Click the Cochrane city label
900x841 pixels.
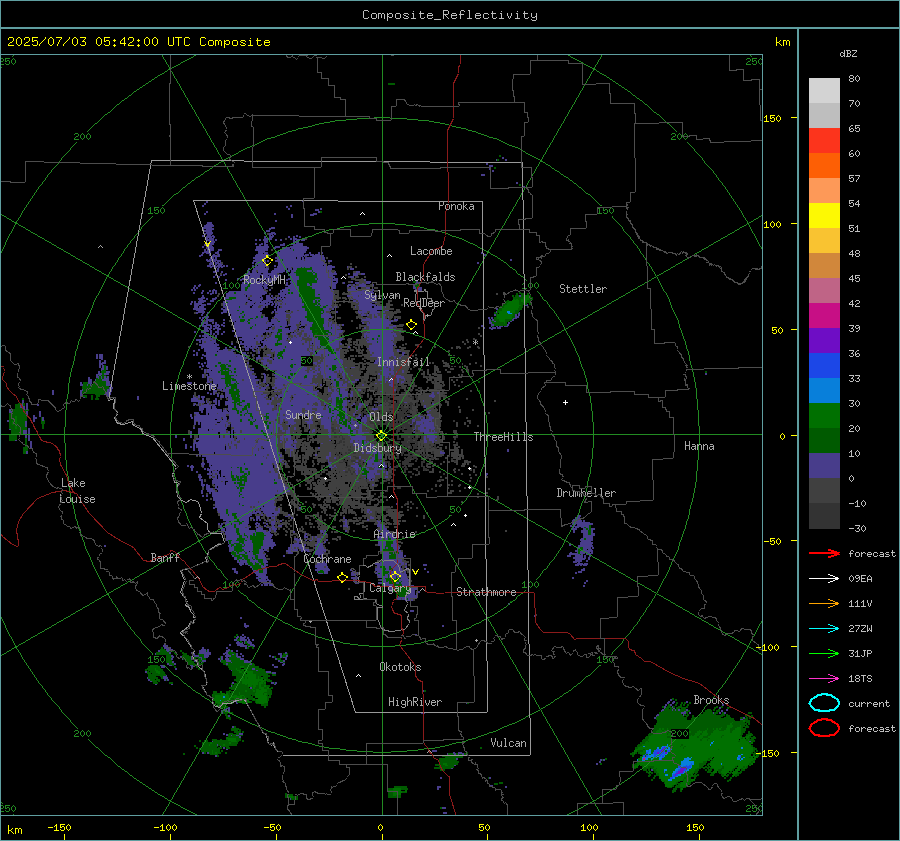click(327, 559)
